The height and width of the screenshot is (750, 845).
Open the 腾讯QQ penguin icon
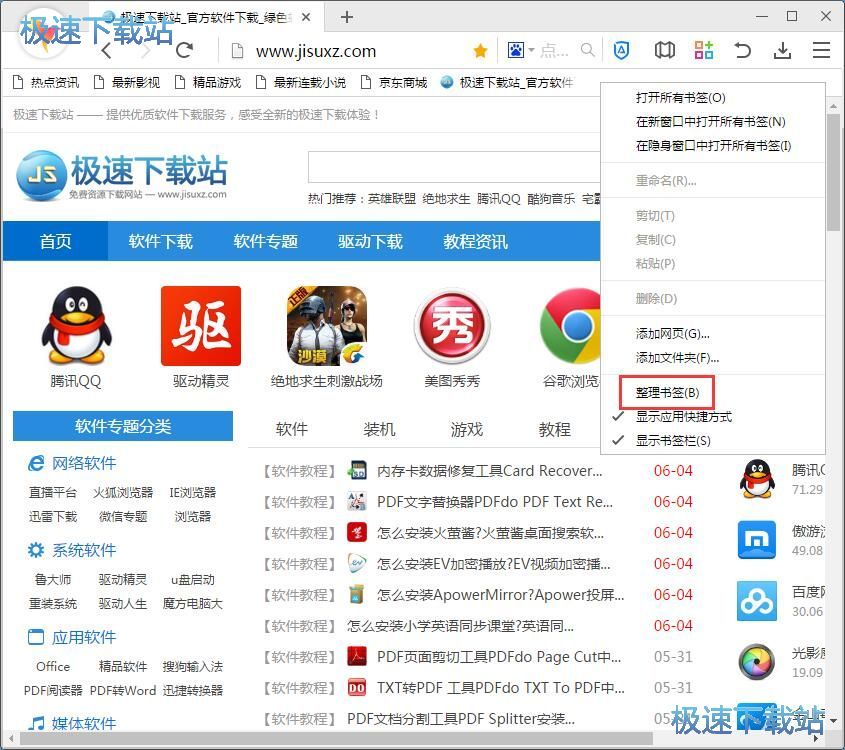click(76, 325)
